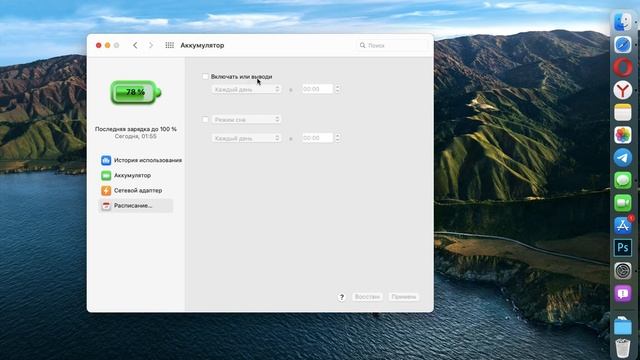Open the Downloads folder in dock
Viewport: 640px width, 360px height.
point(623,325)
